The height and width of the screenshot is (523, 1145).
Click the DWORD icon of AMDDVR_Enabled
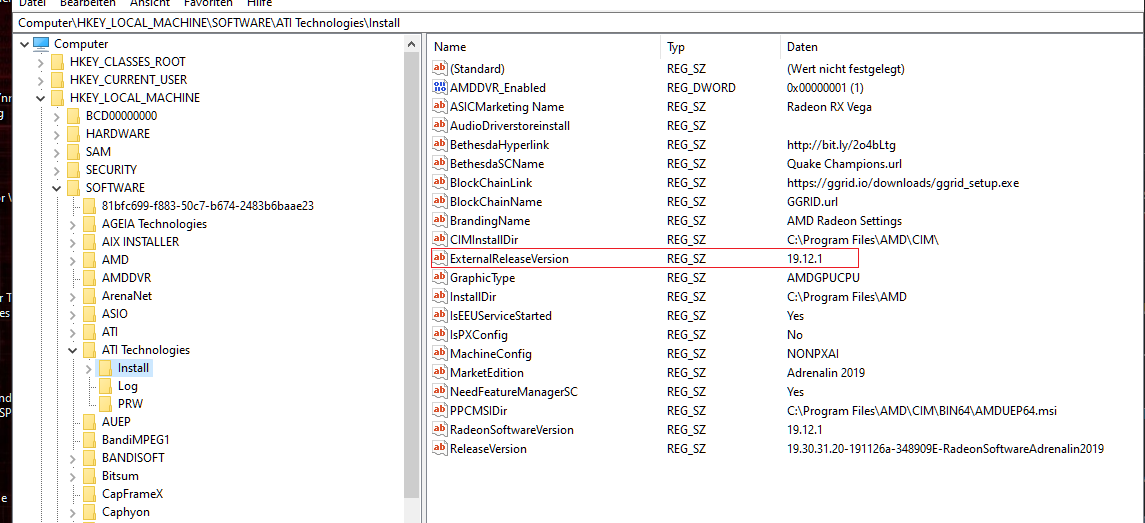(x=440, y=88)
